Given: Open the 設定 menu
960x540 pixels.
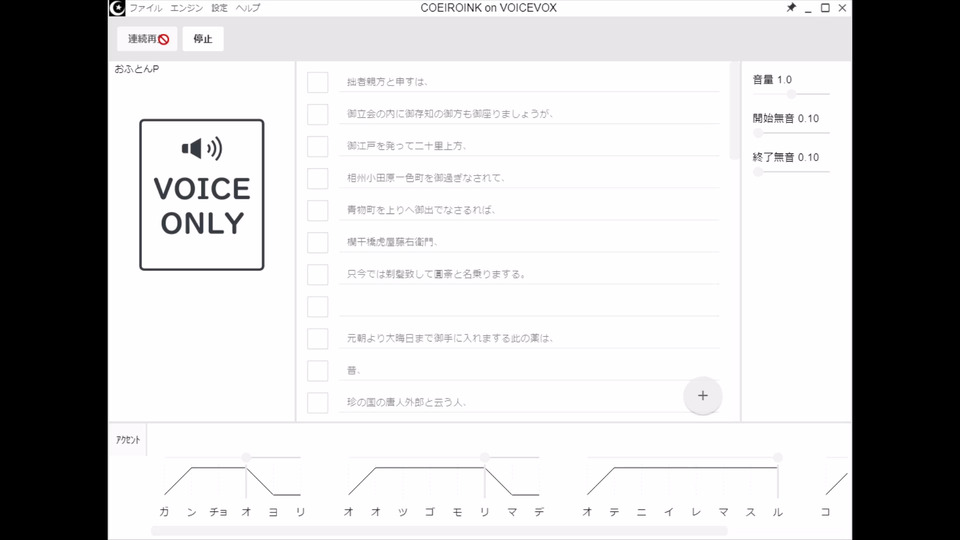Looking at the screenshot, I should pos(219,8).
